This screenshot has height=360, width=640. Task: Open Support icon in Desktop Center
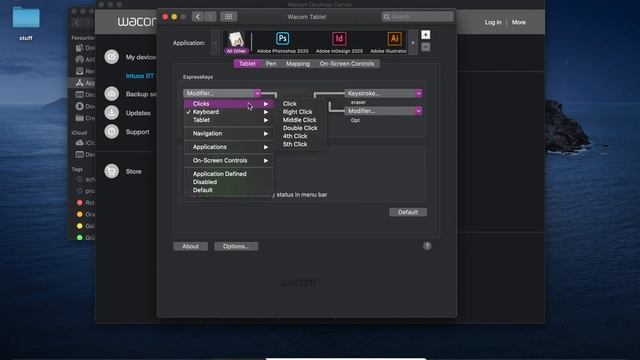(x=111, y=132)
